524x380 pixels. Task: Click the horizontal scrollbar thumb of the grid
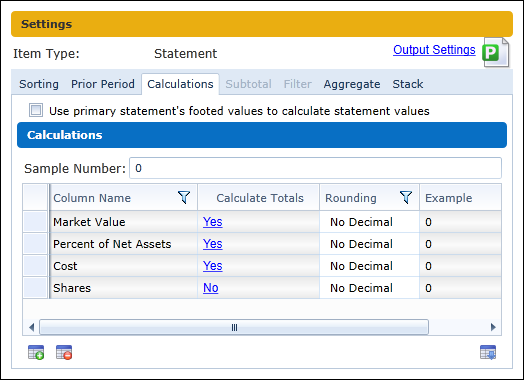click(x=234, y=327)
